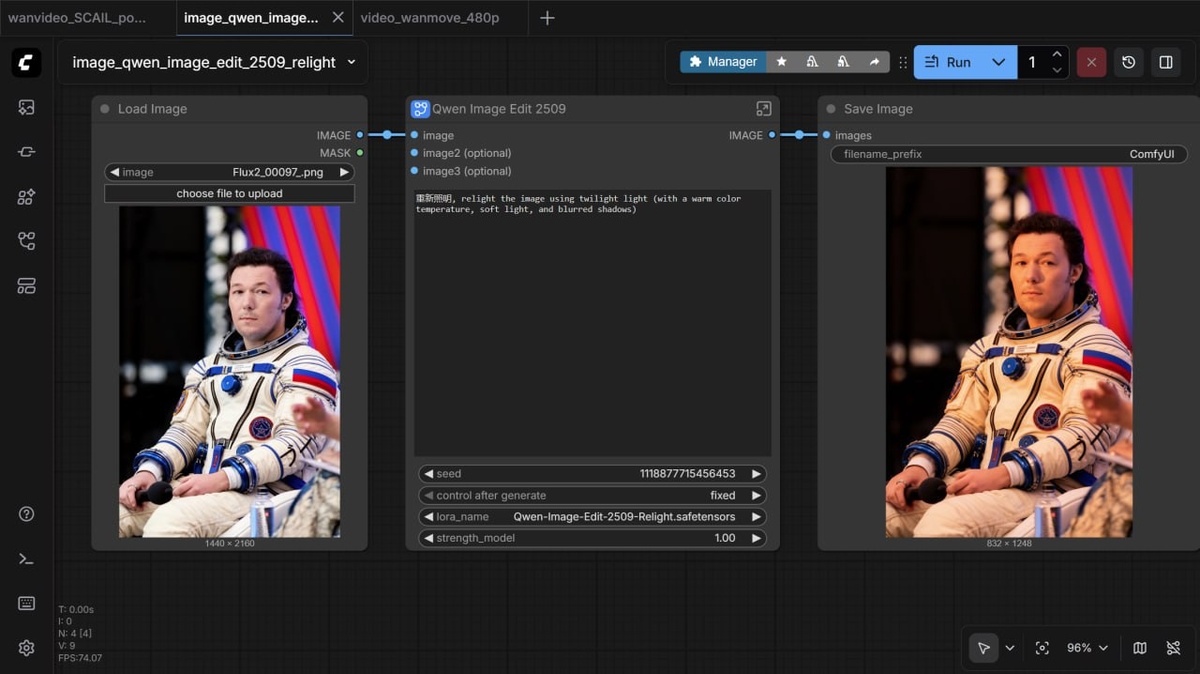
Task: Select the pointer selection tool
Action: (984, 648)
